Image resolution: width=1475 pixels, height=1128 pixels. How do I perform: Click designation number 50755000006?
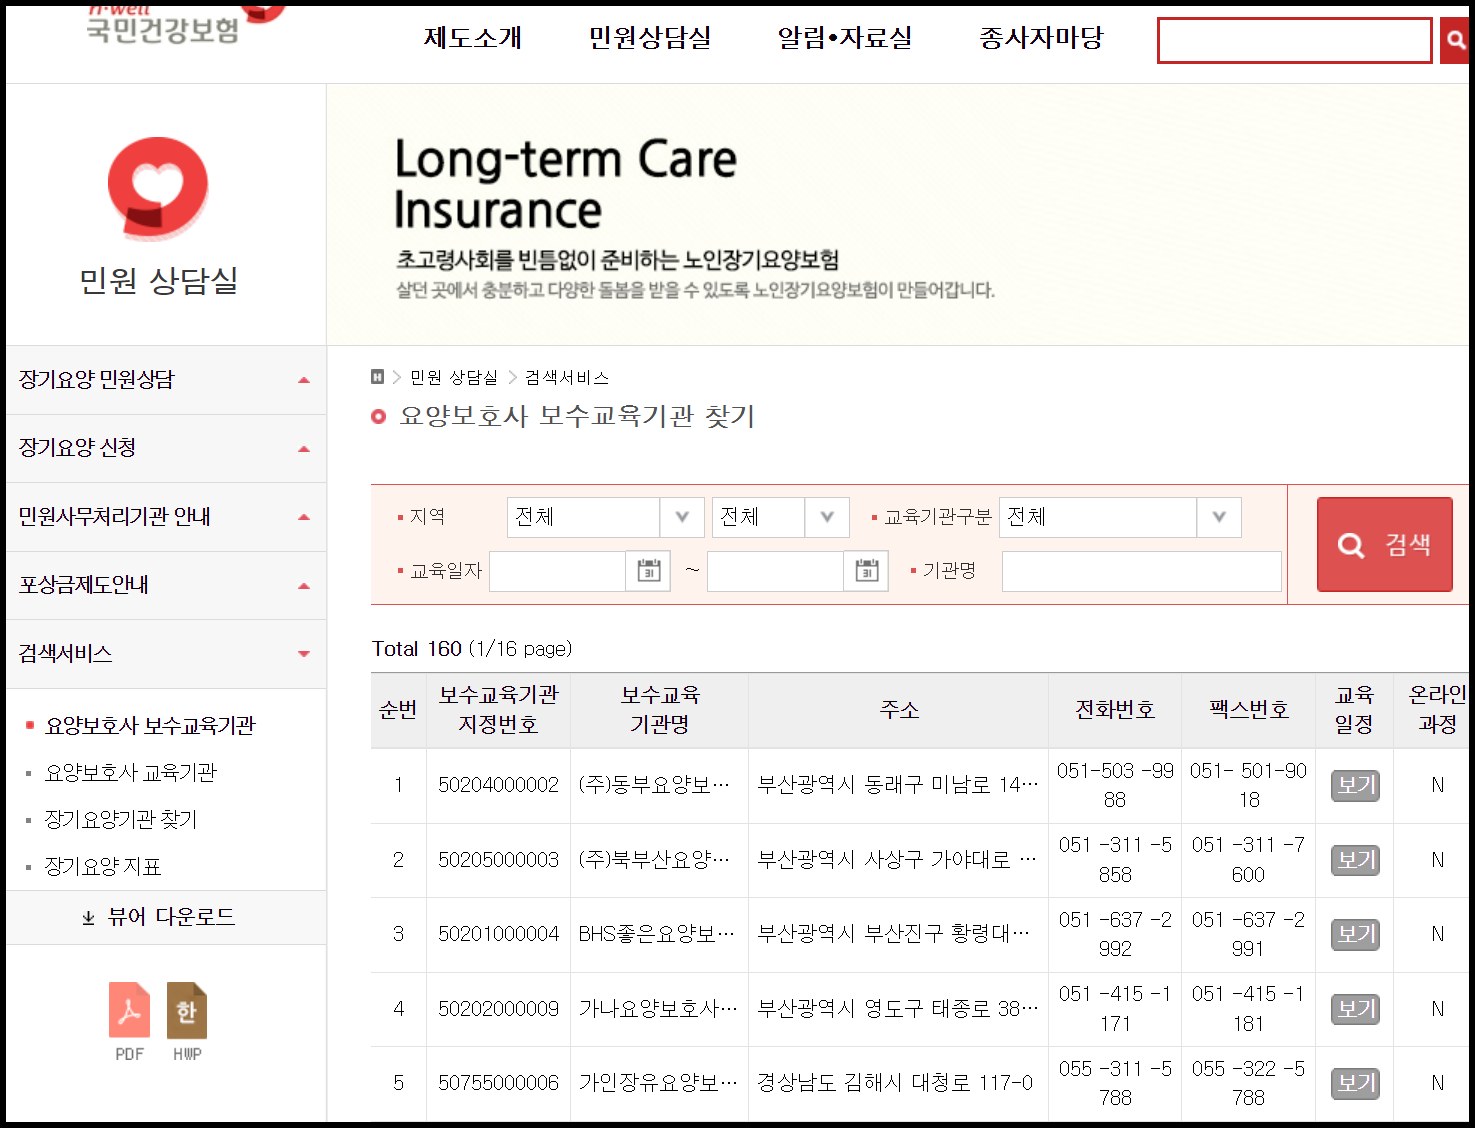[x=498, y=1083]
